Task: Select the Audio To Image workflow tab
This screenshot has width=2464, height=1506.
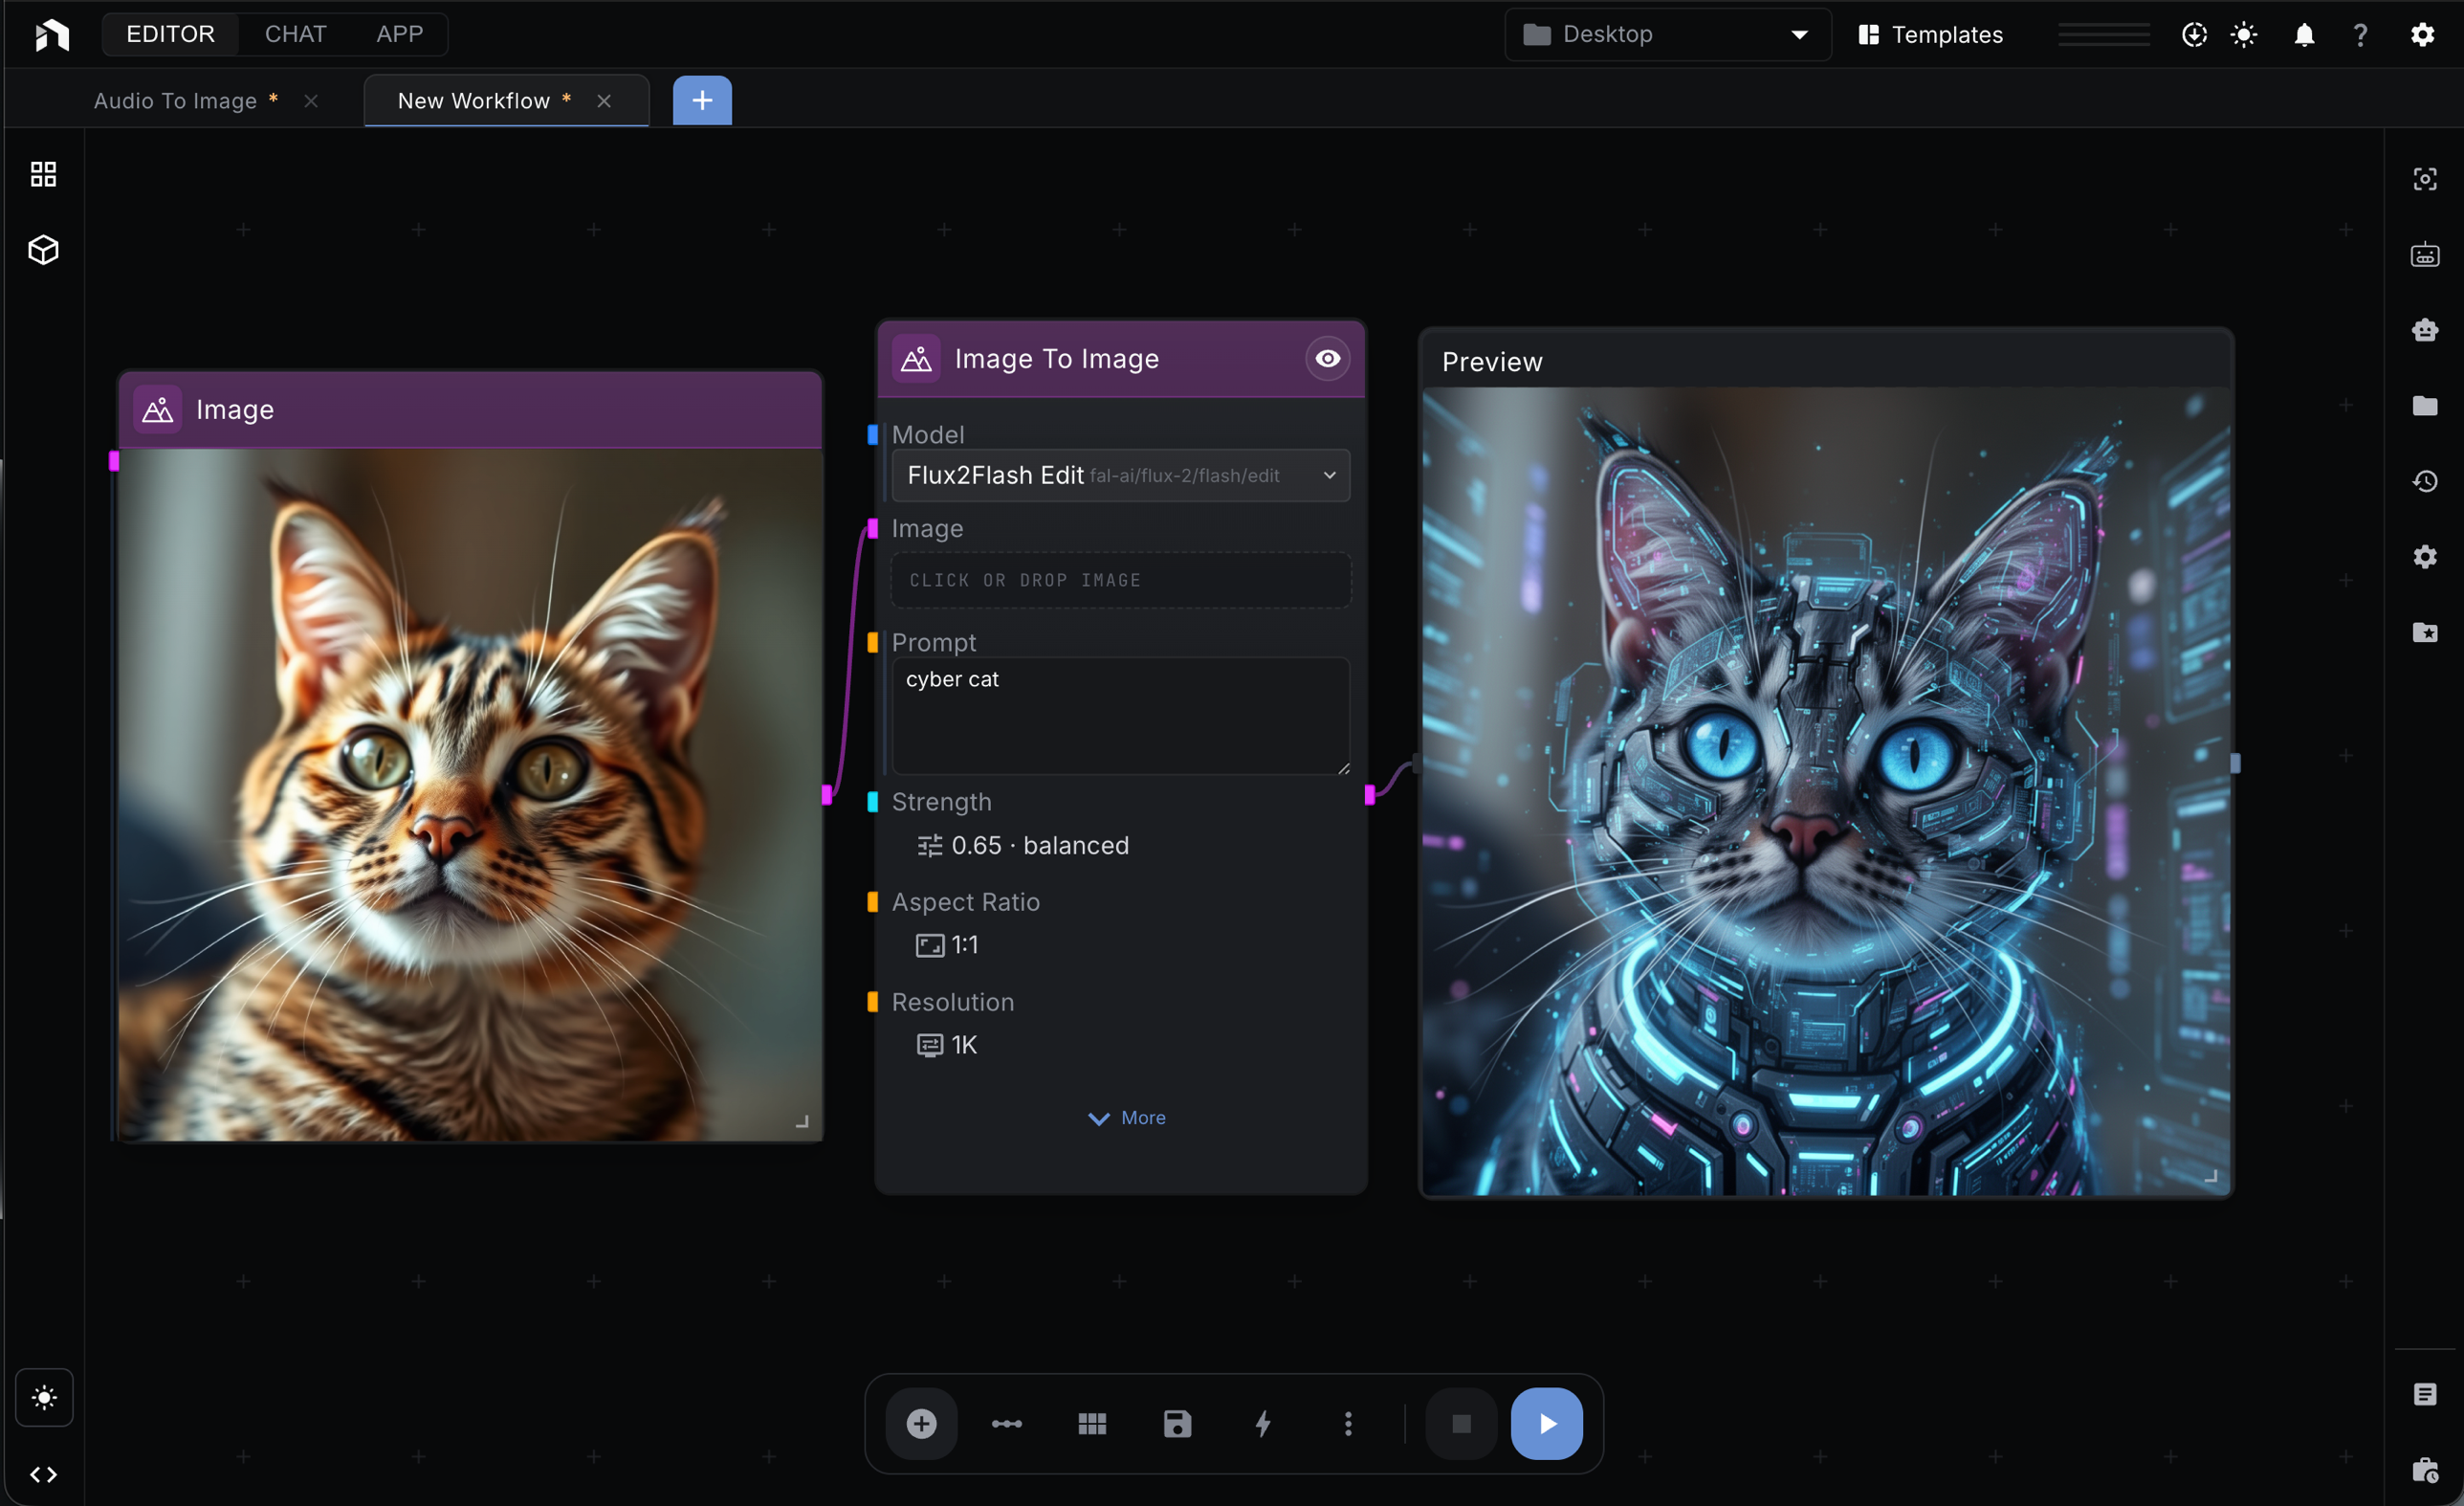Action: pos(175,100)
